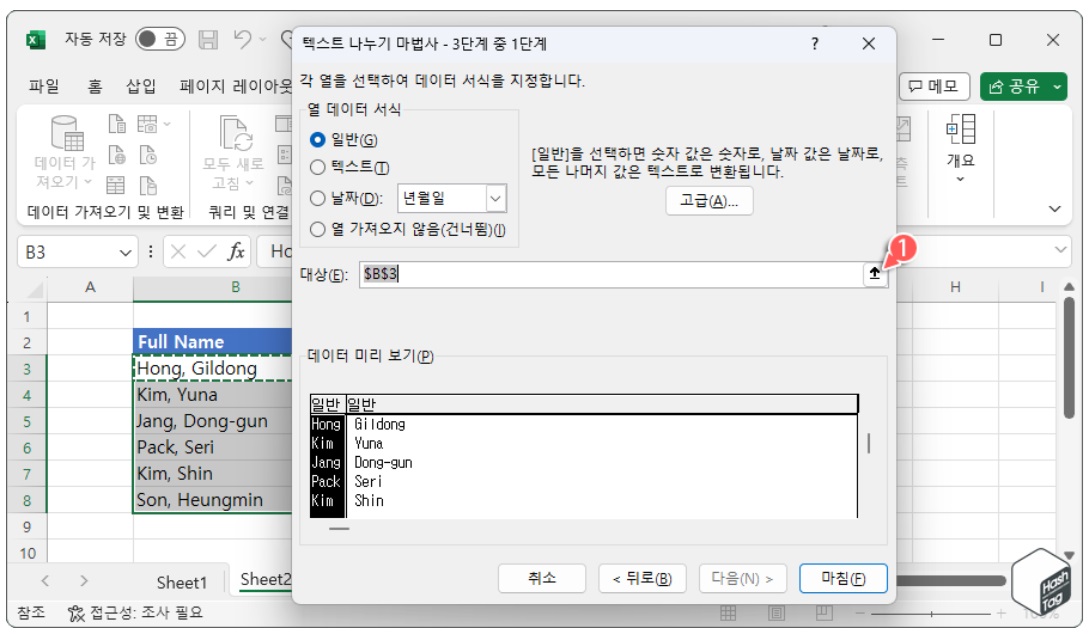Screen dimensions: 1088x634
Task: Switch to the Sheet1 tab
Action: [x=182, y=581]
